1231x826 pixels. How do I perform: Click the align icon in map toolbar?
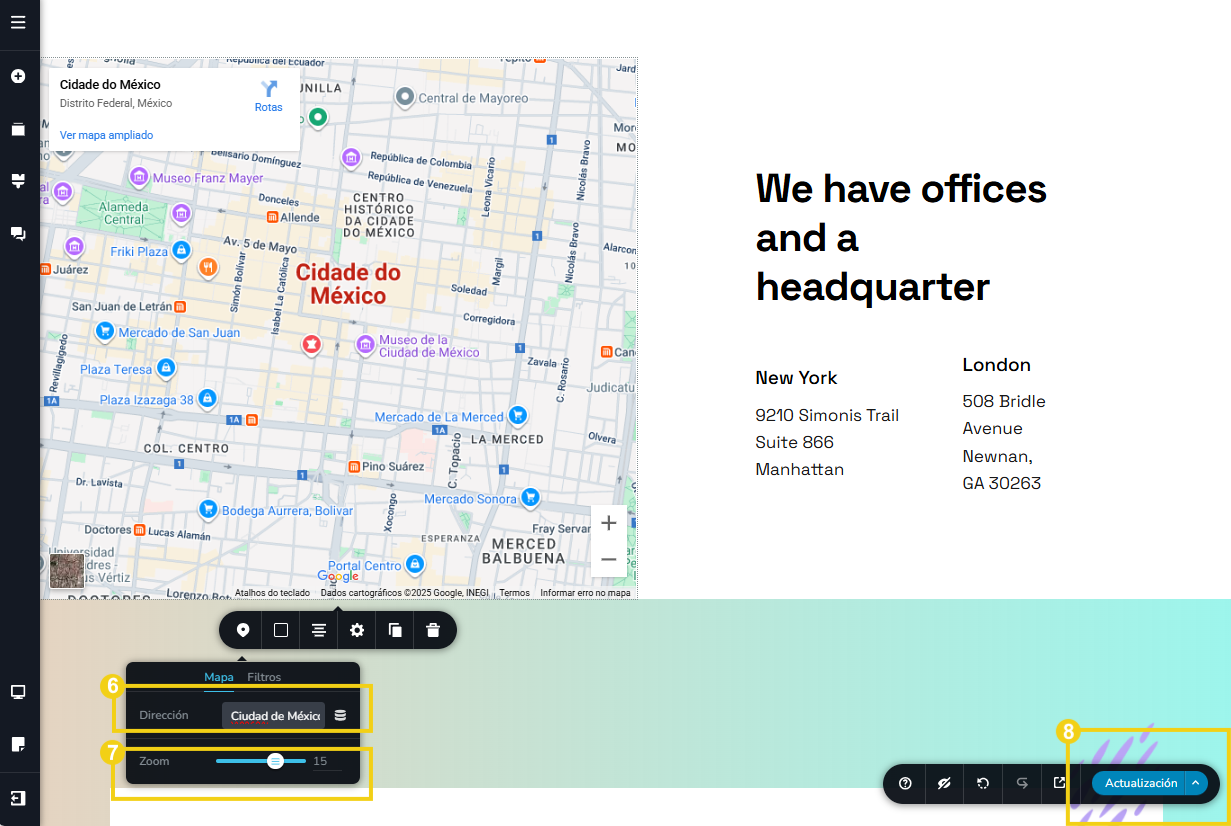319,630
